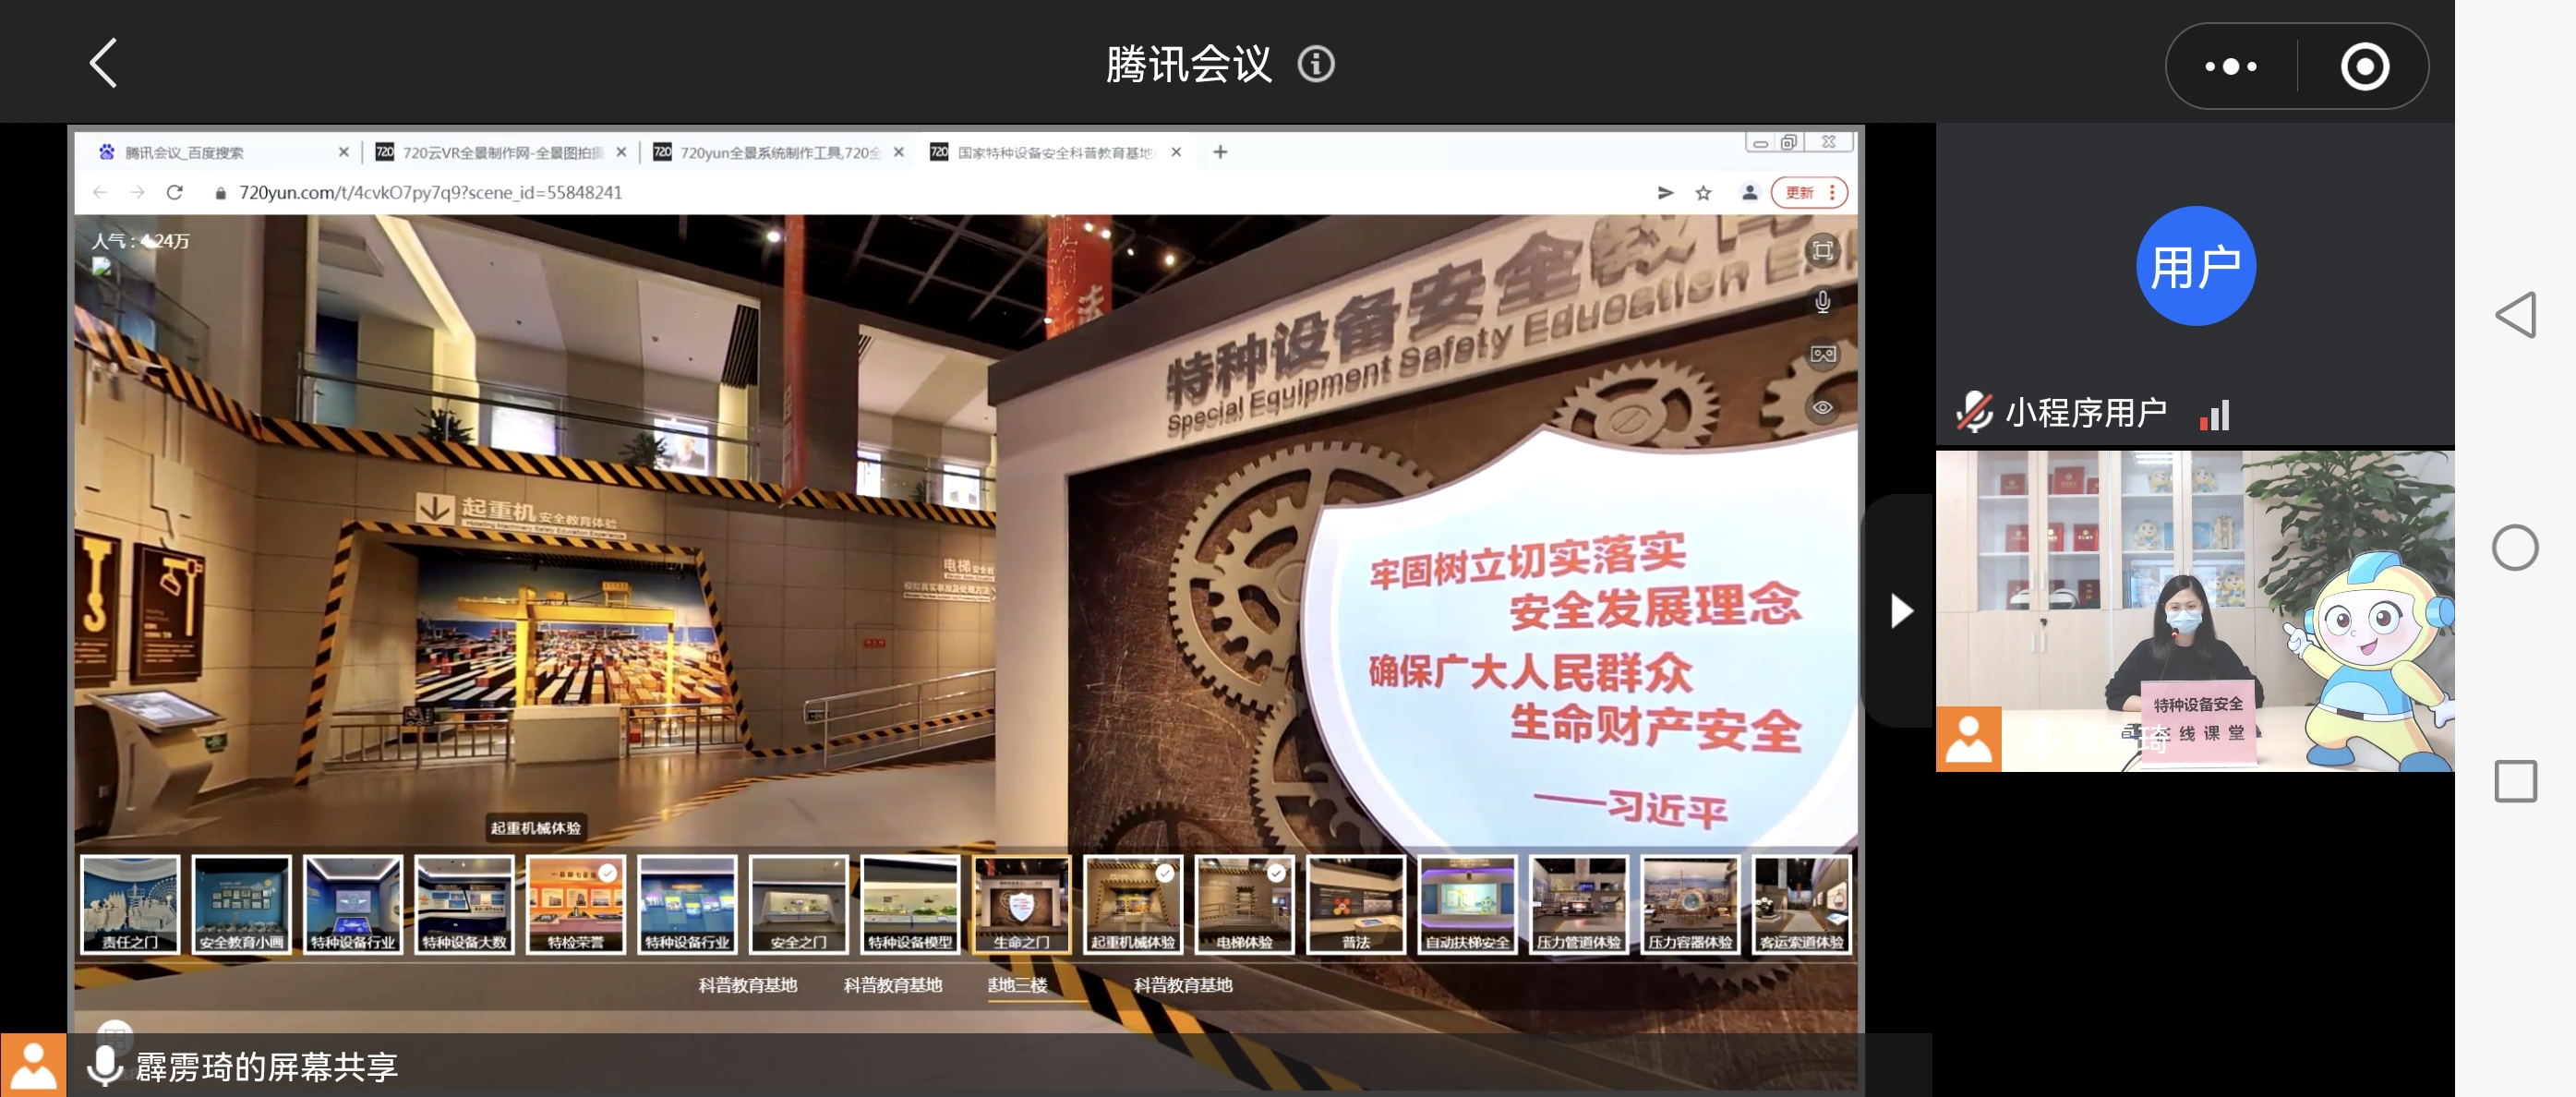Click the browser forward arrow
The height and width of the screenshot is (1097, 2576).
click(x=138, y=192)
